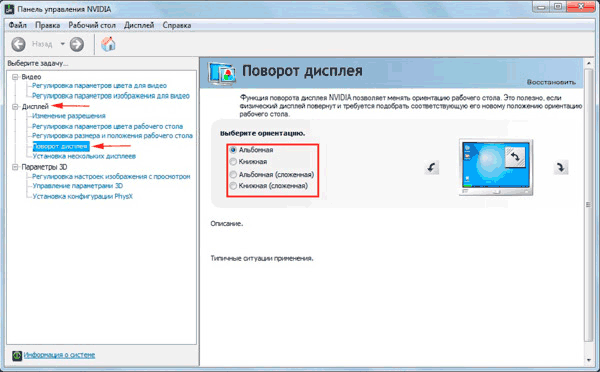600x372 pixels.
Task: Open Регулировка настроек изображения с просмотром
Action: (111, 176)
